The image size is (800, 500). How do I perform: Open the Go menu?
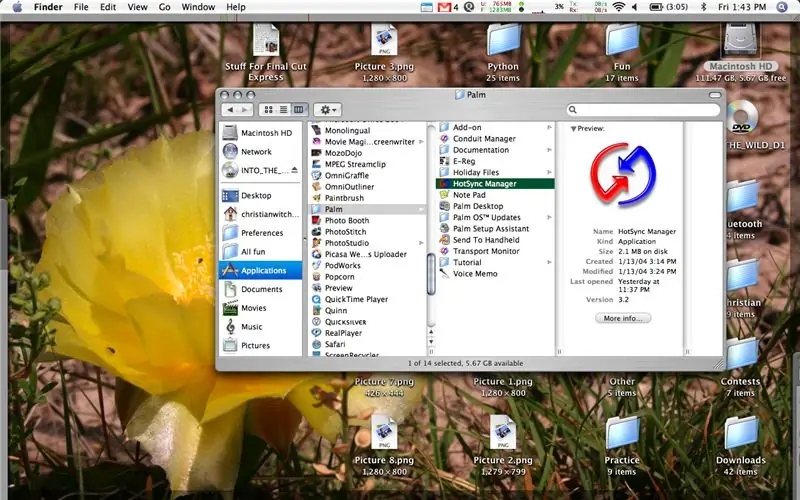164,7
